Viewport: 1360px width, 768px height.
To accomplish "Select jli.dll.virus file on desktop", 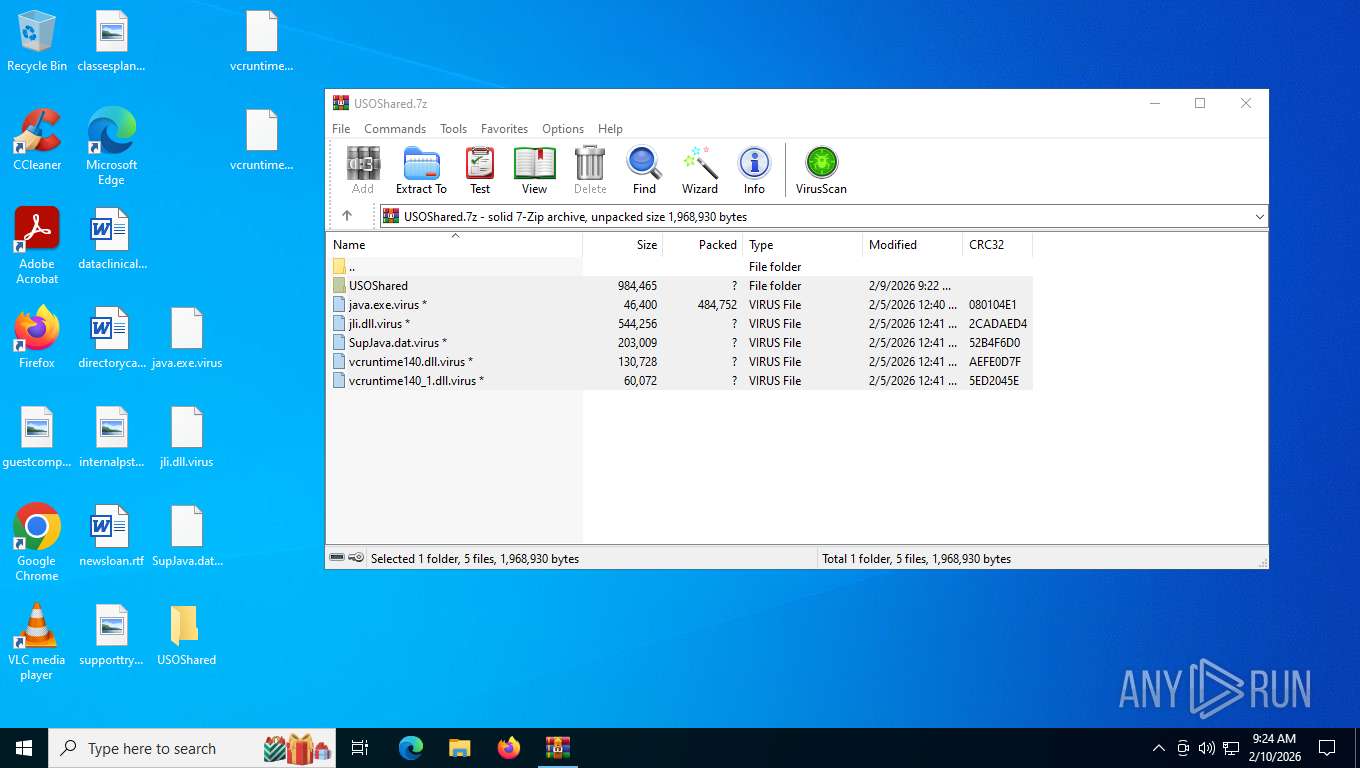I will (x=187, y=437).
